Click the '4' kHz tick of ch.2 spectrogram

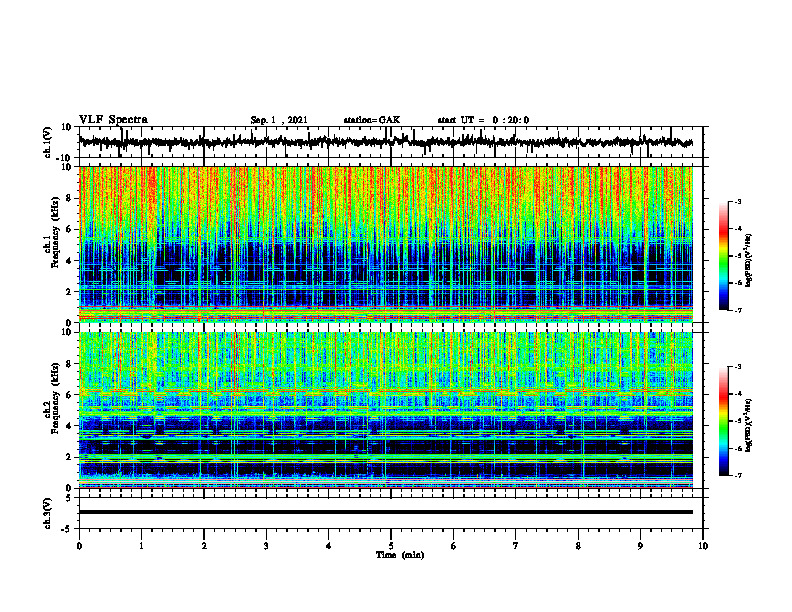[x=70, y=427]
